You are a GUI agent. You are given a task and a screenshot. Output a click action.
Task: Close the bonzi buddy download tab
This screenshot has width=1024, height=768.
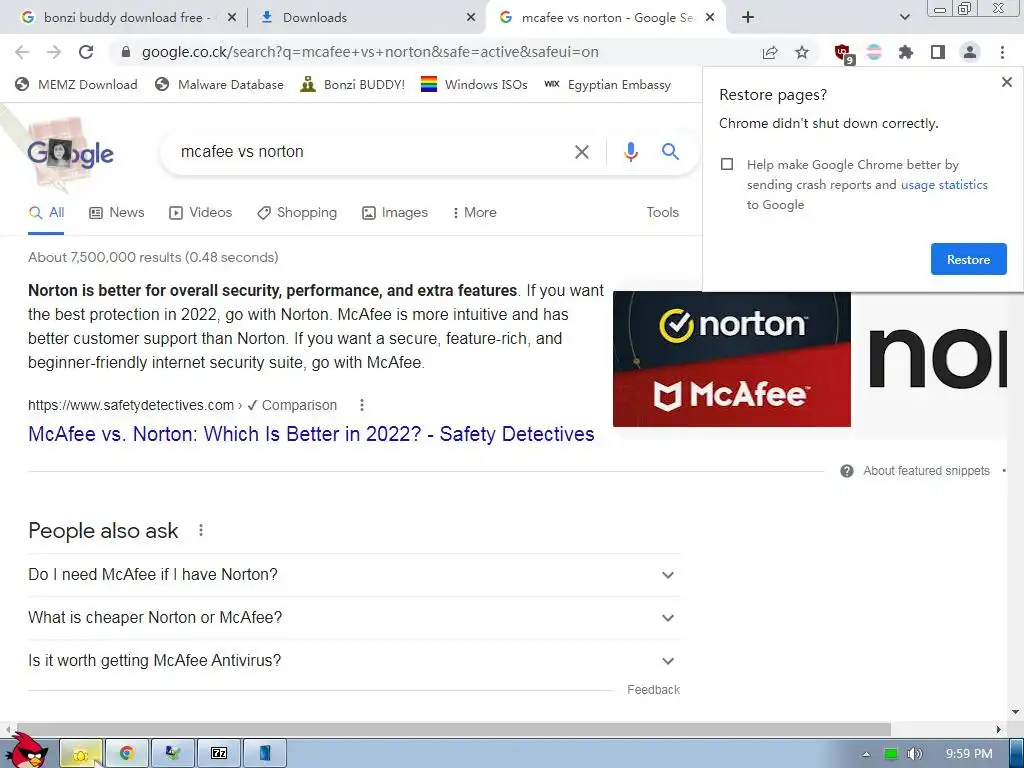tap(232, 18)
